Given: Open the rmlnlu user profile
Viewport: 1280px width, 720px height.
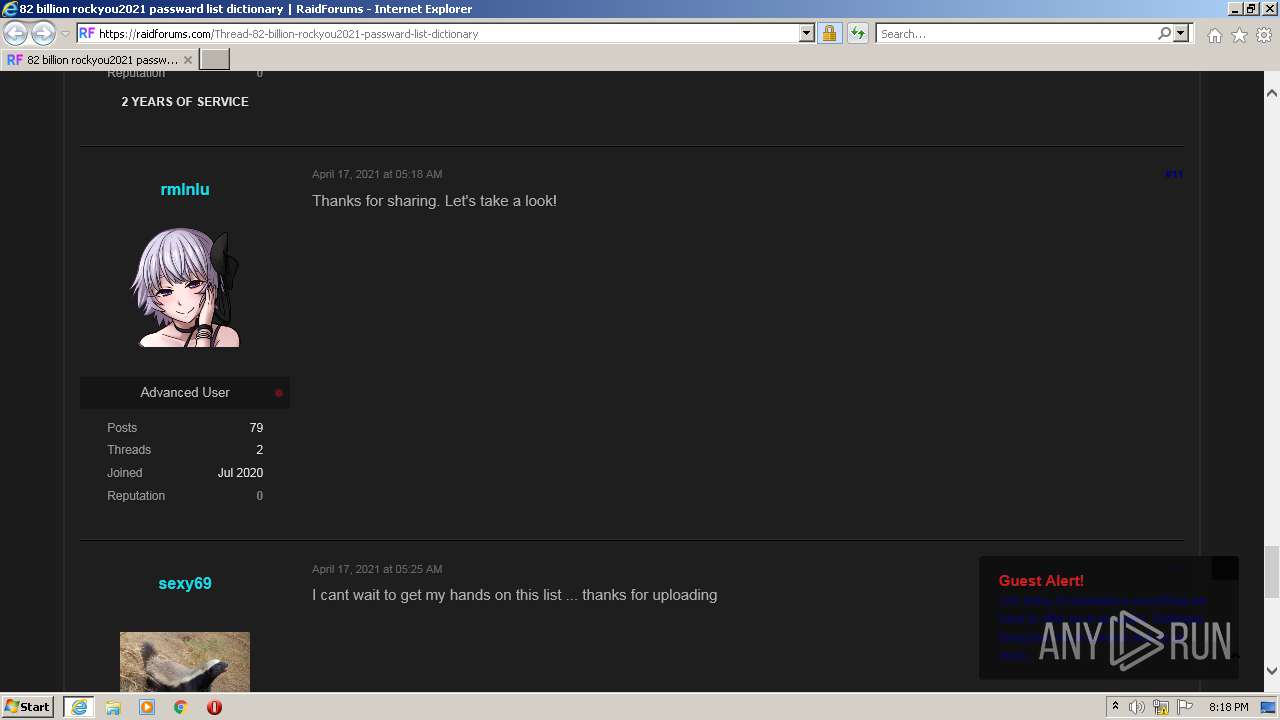Looking at the screenshot, I should tap(185, 189).
